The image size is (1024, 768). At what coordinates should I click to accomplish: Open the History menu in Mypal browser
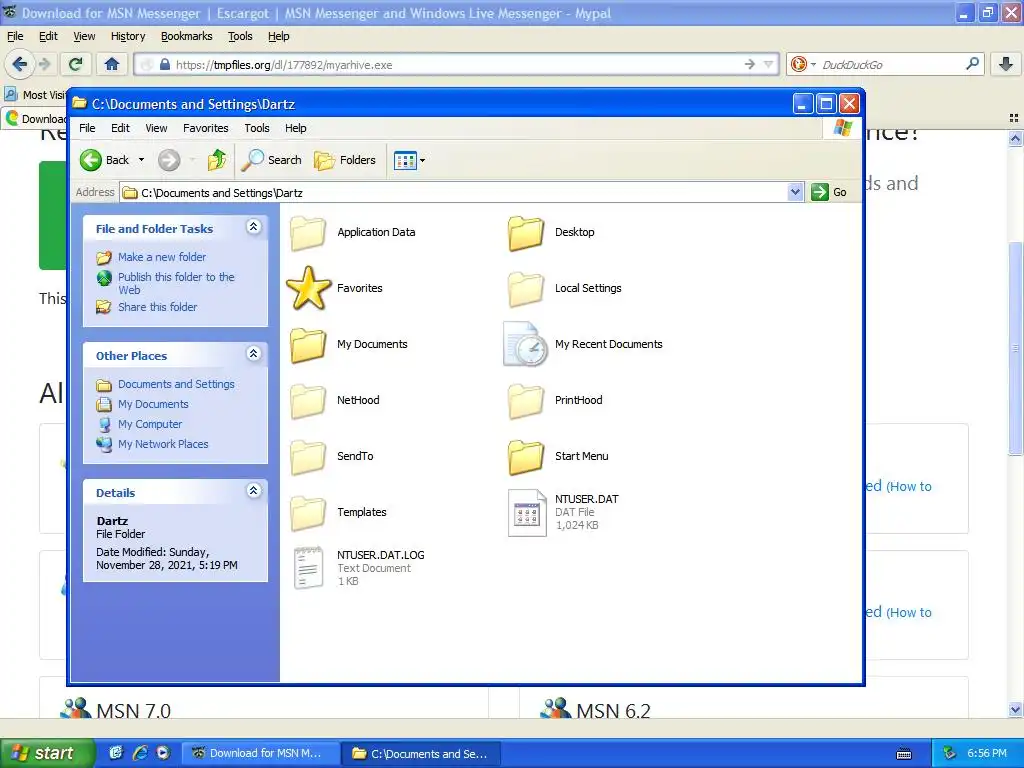point(128,36)
